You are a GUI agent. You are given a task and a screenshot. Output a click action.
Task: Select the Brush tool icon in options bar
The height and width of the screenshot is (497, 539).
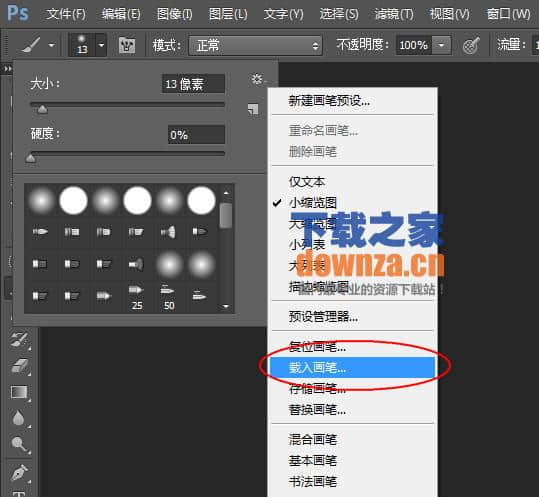(31, 45)
